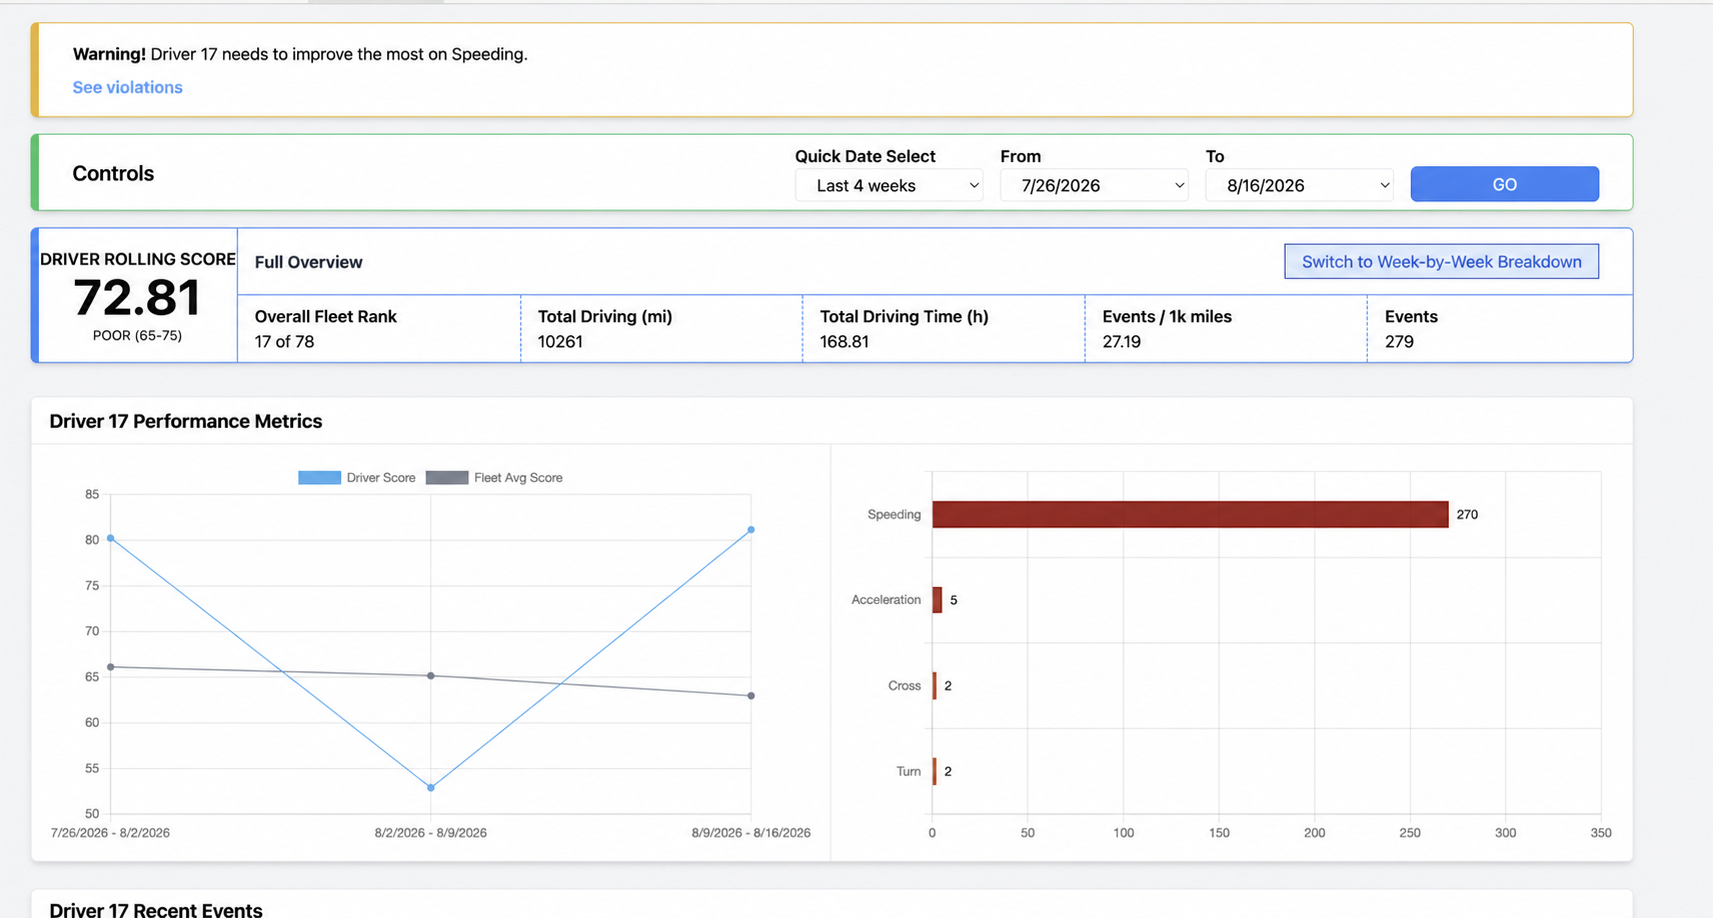Expand the From date dropdown
The width and height of the screenshot is (1713, 918).
[x=1094, y=185]
